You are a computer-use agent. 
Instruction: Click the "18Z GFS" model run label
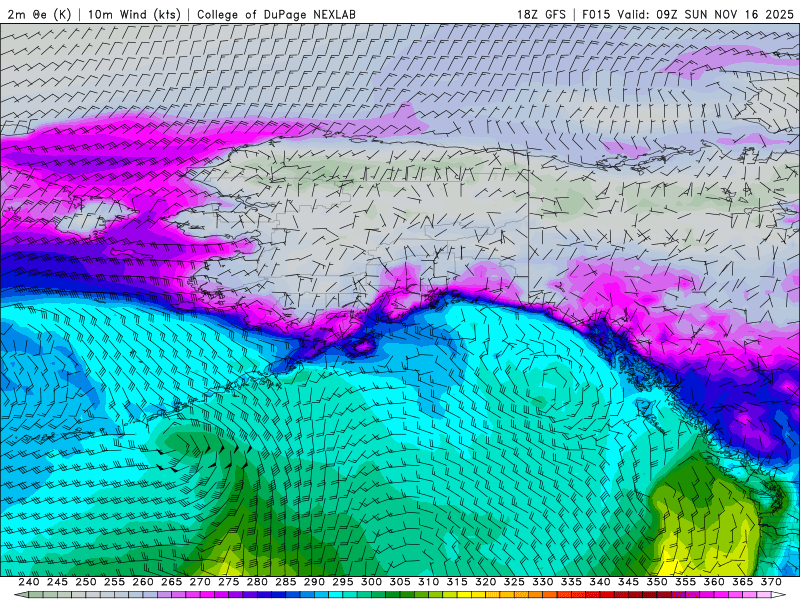pyautogui.click(x=541, y=14)
